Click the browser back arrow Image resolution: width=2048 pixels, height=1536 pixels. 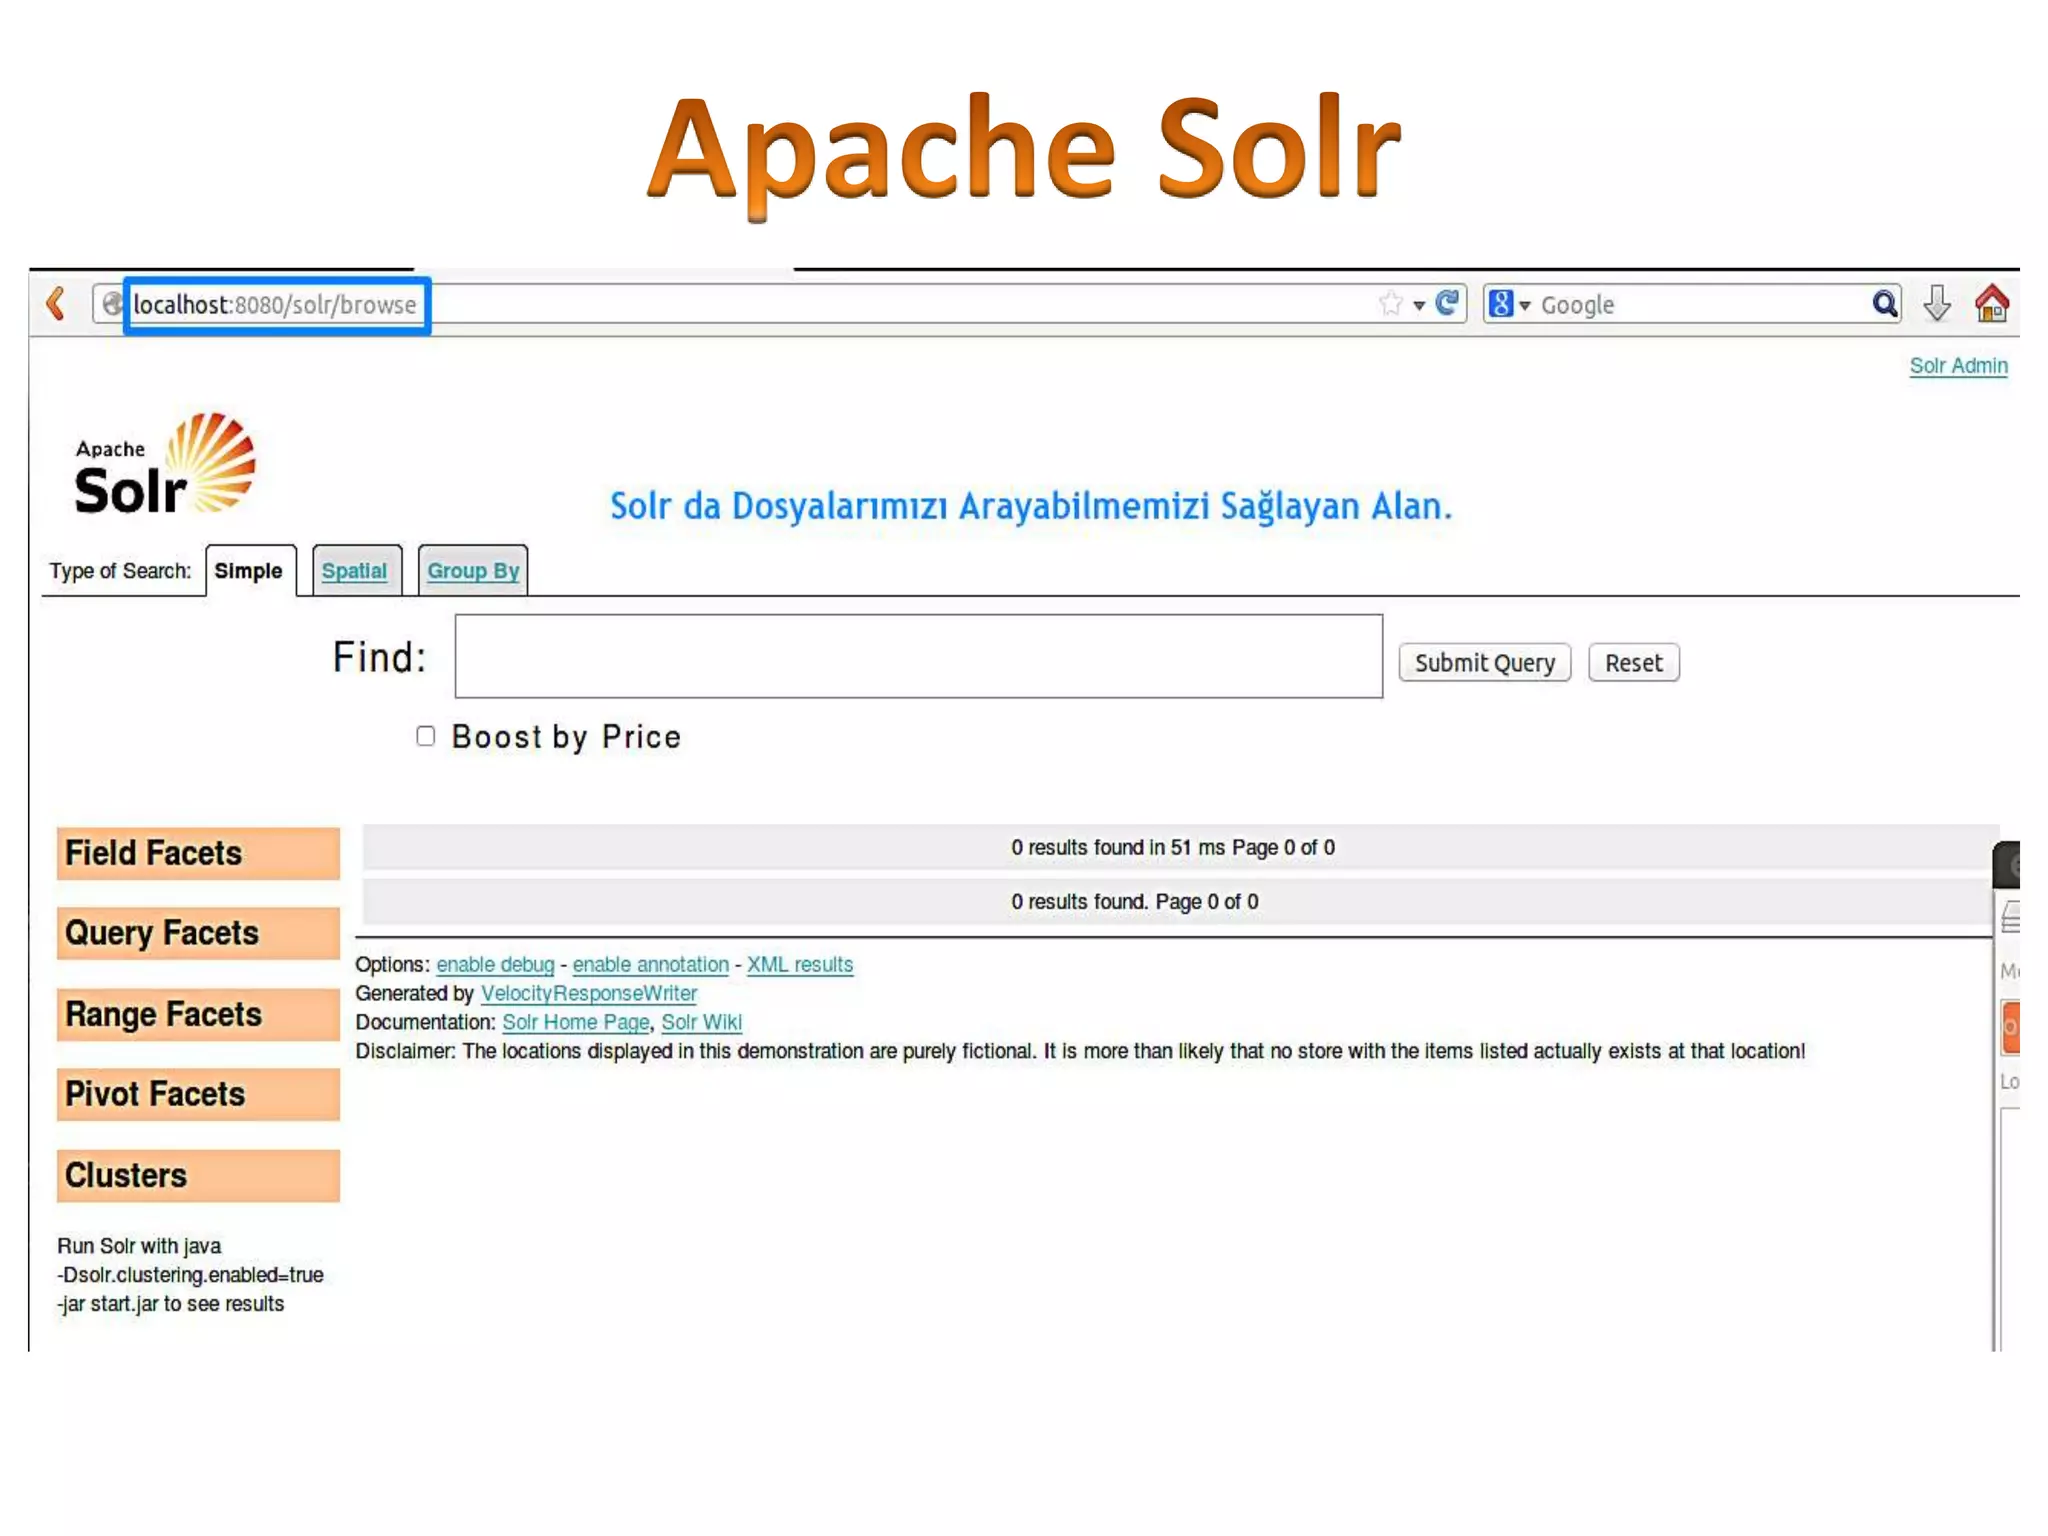pos(56,303)
